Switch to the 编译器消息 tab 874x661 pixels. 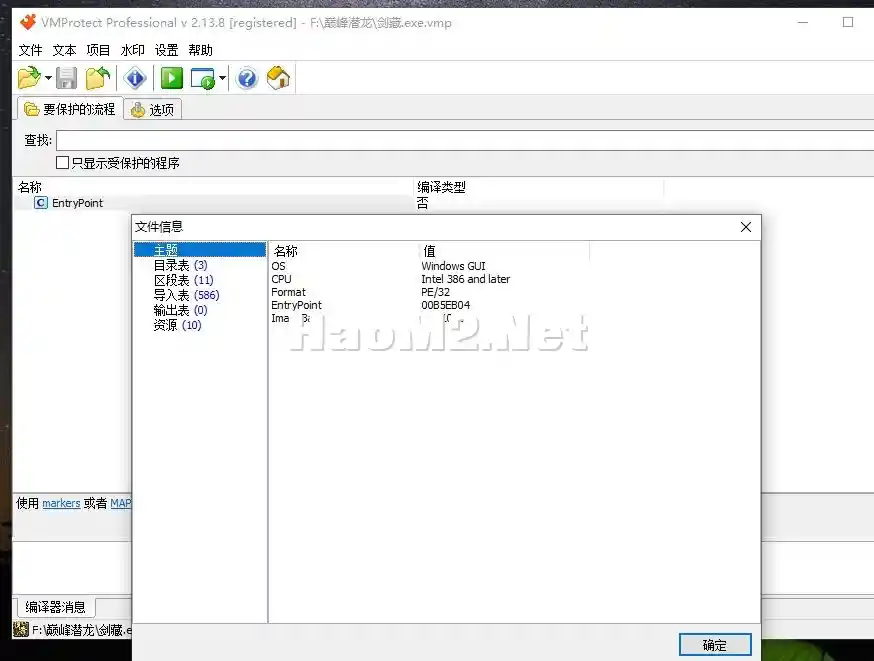[x=55, y=607]
